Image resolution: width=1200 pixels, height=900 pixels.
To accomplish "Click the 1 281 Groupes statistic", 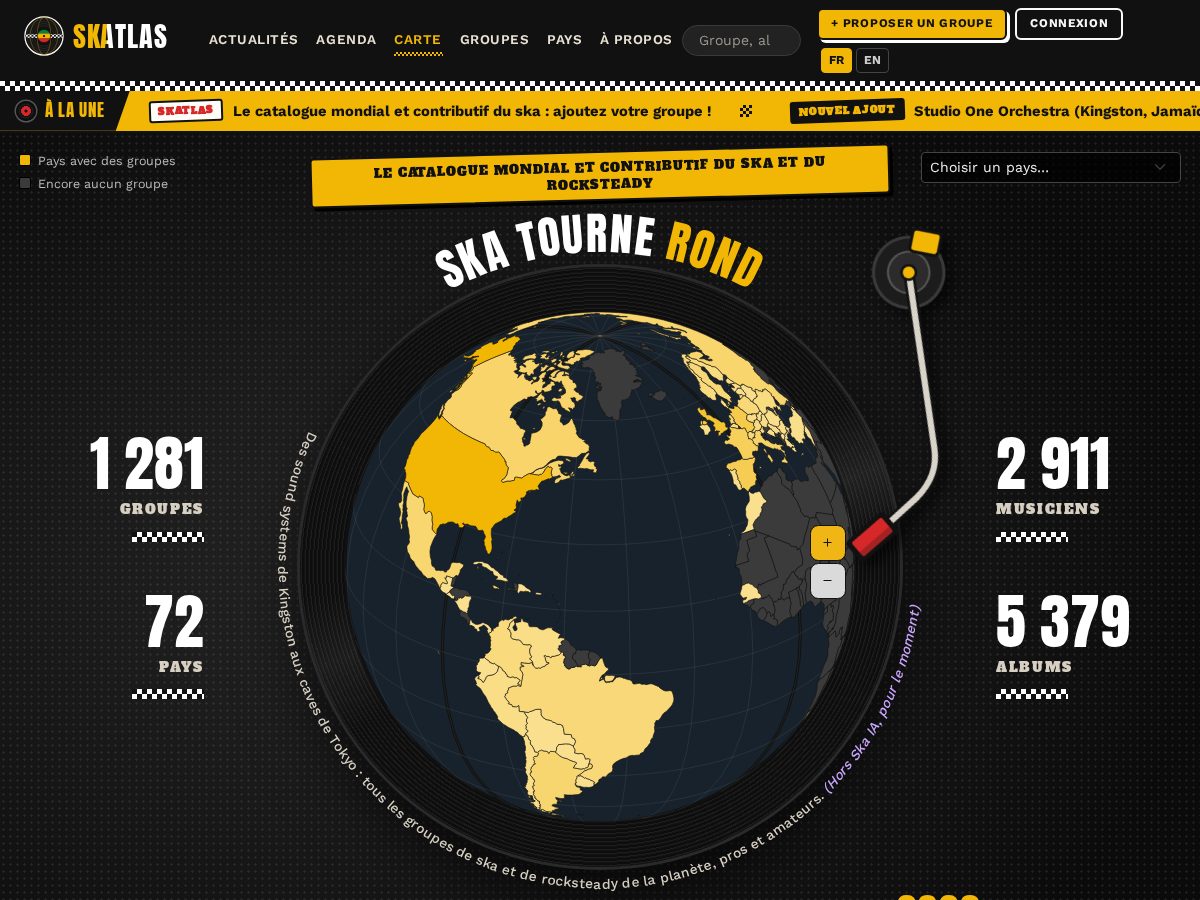I will [146, 477].
